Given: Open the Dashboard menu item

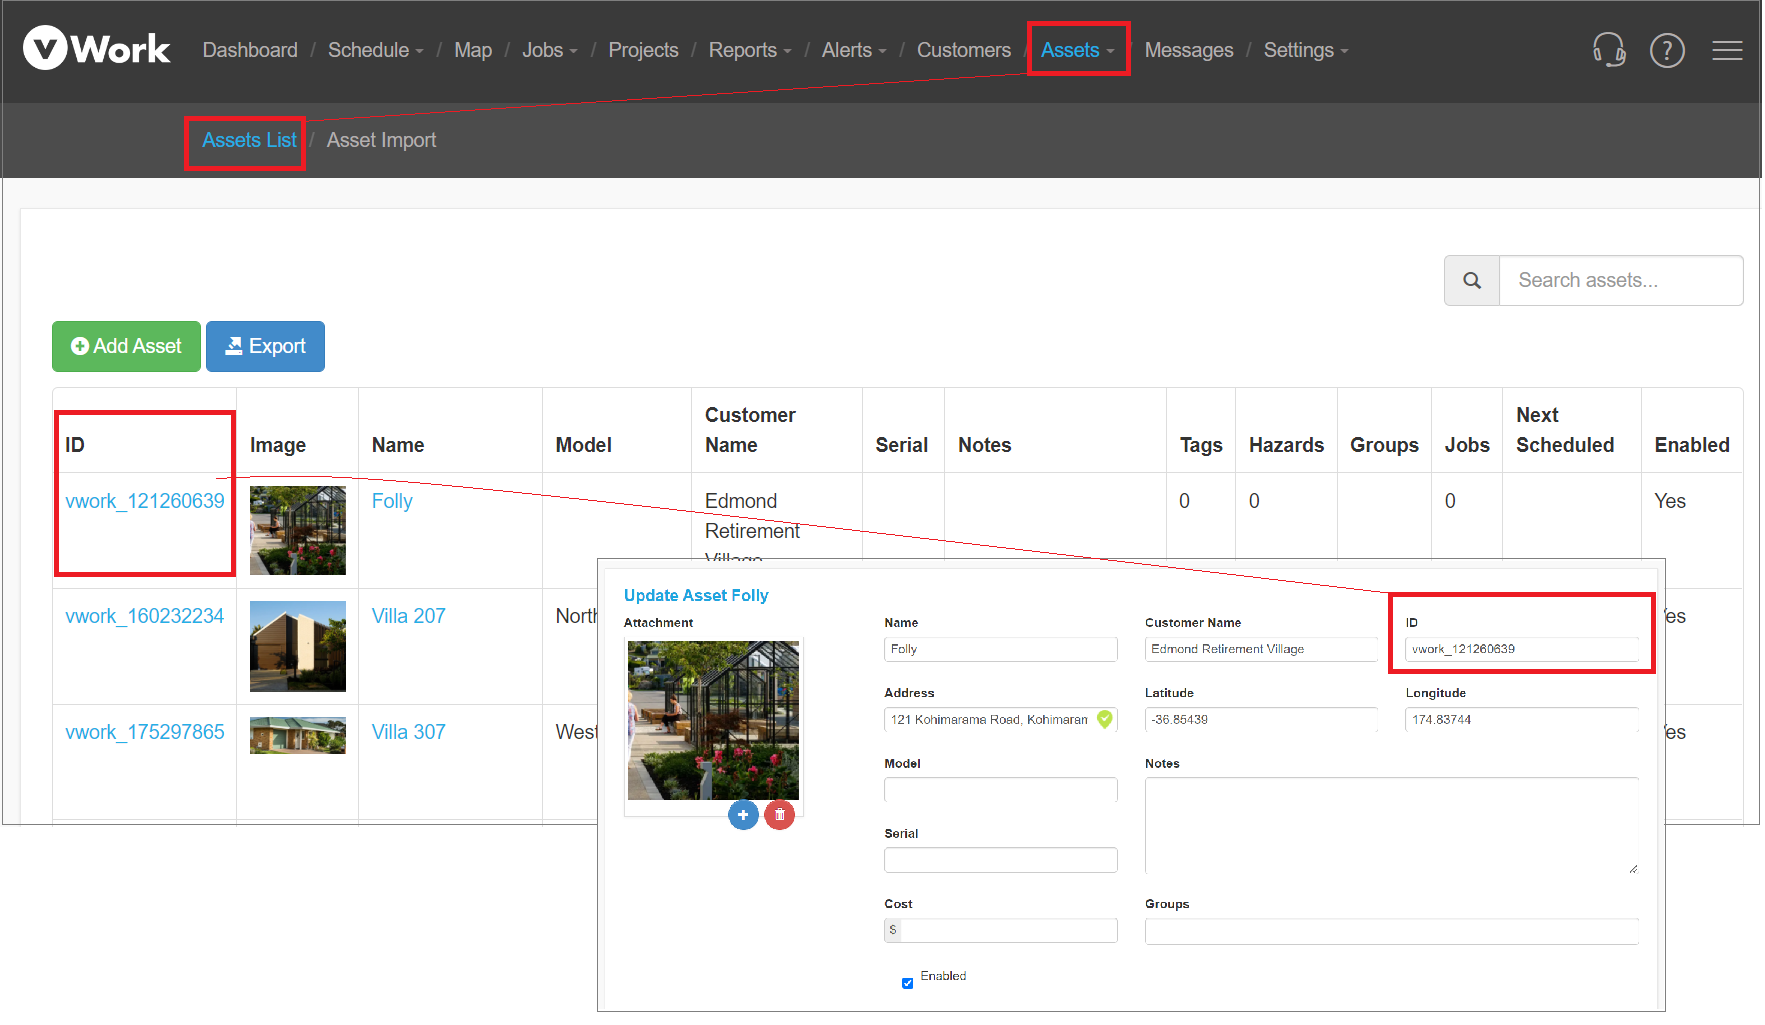Looking at the screenshot, I should 250,50.
